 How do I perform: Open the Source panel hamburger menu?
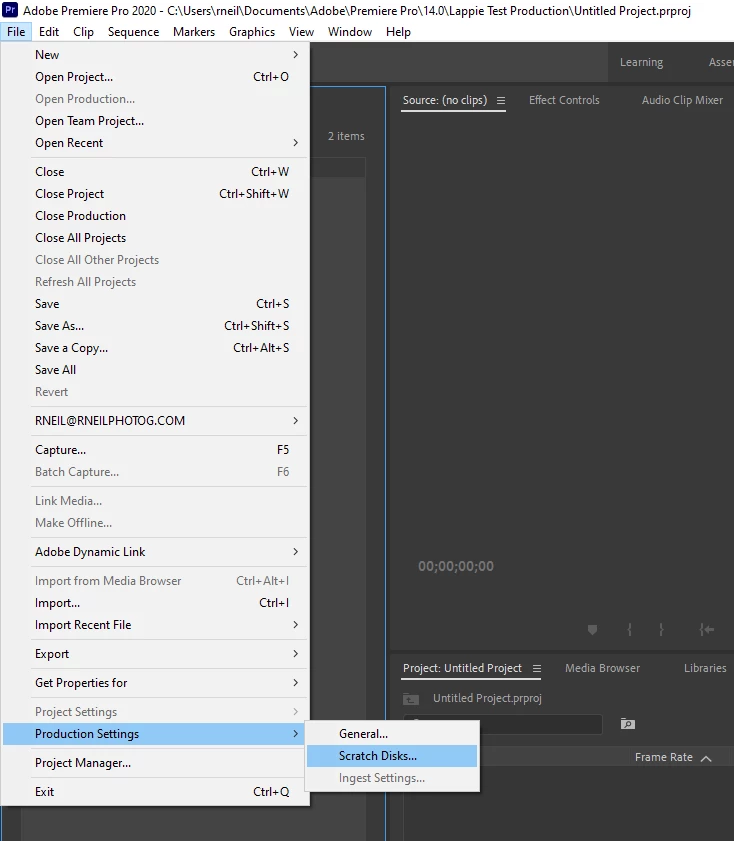[501, 100]
